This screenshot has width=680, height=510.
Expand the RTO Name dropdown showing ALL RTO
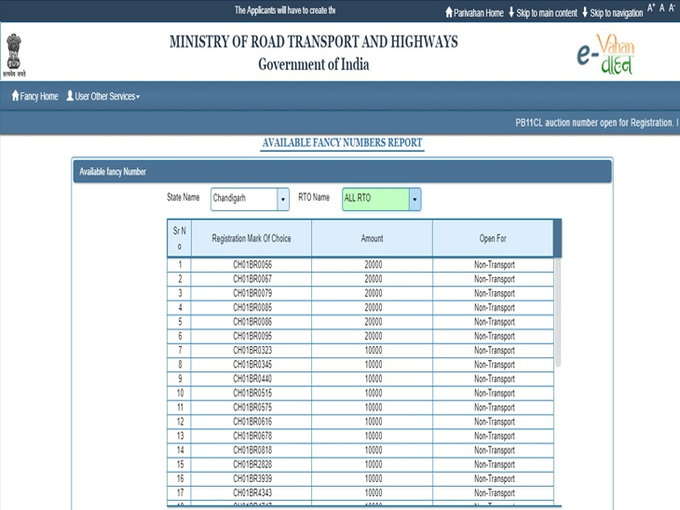381,199
